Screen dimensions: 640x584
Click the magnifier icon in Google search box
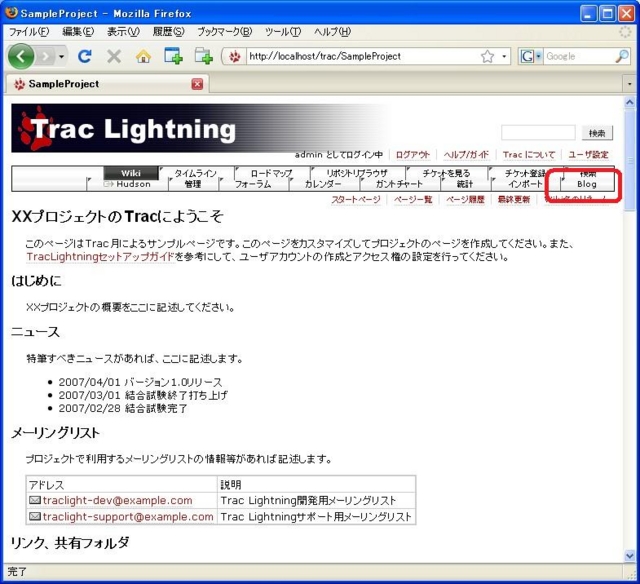pos(622,56)
